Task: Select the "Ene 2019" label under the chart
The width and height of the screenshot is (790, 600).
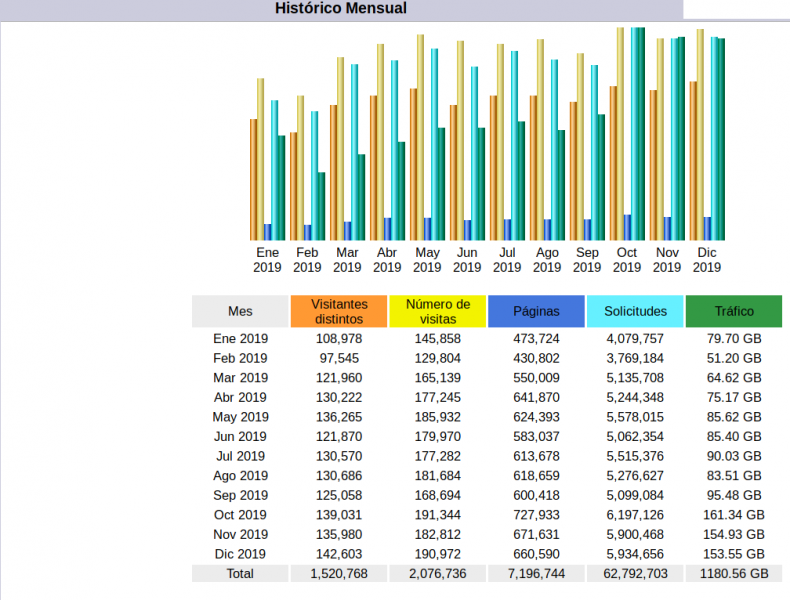Action: [x=267, y=260]
